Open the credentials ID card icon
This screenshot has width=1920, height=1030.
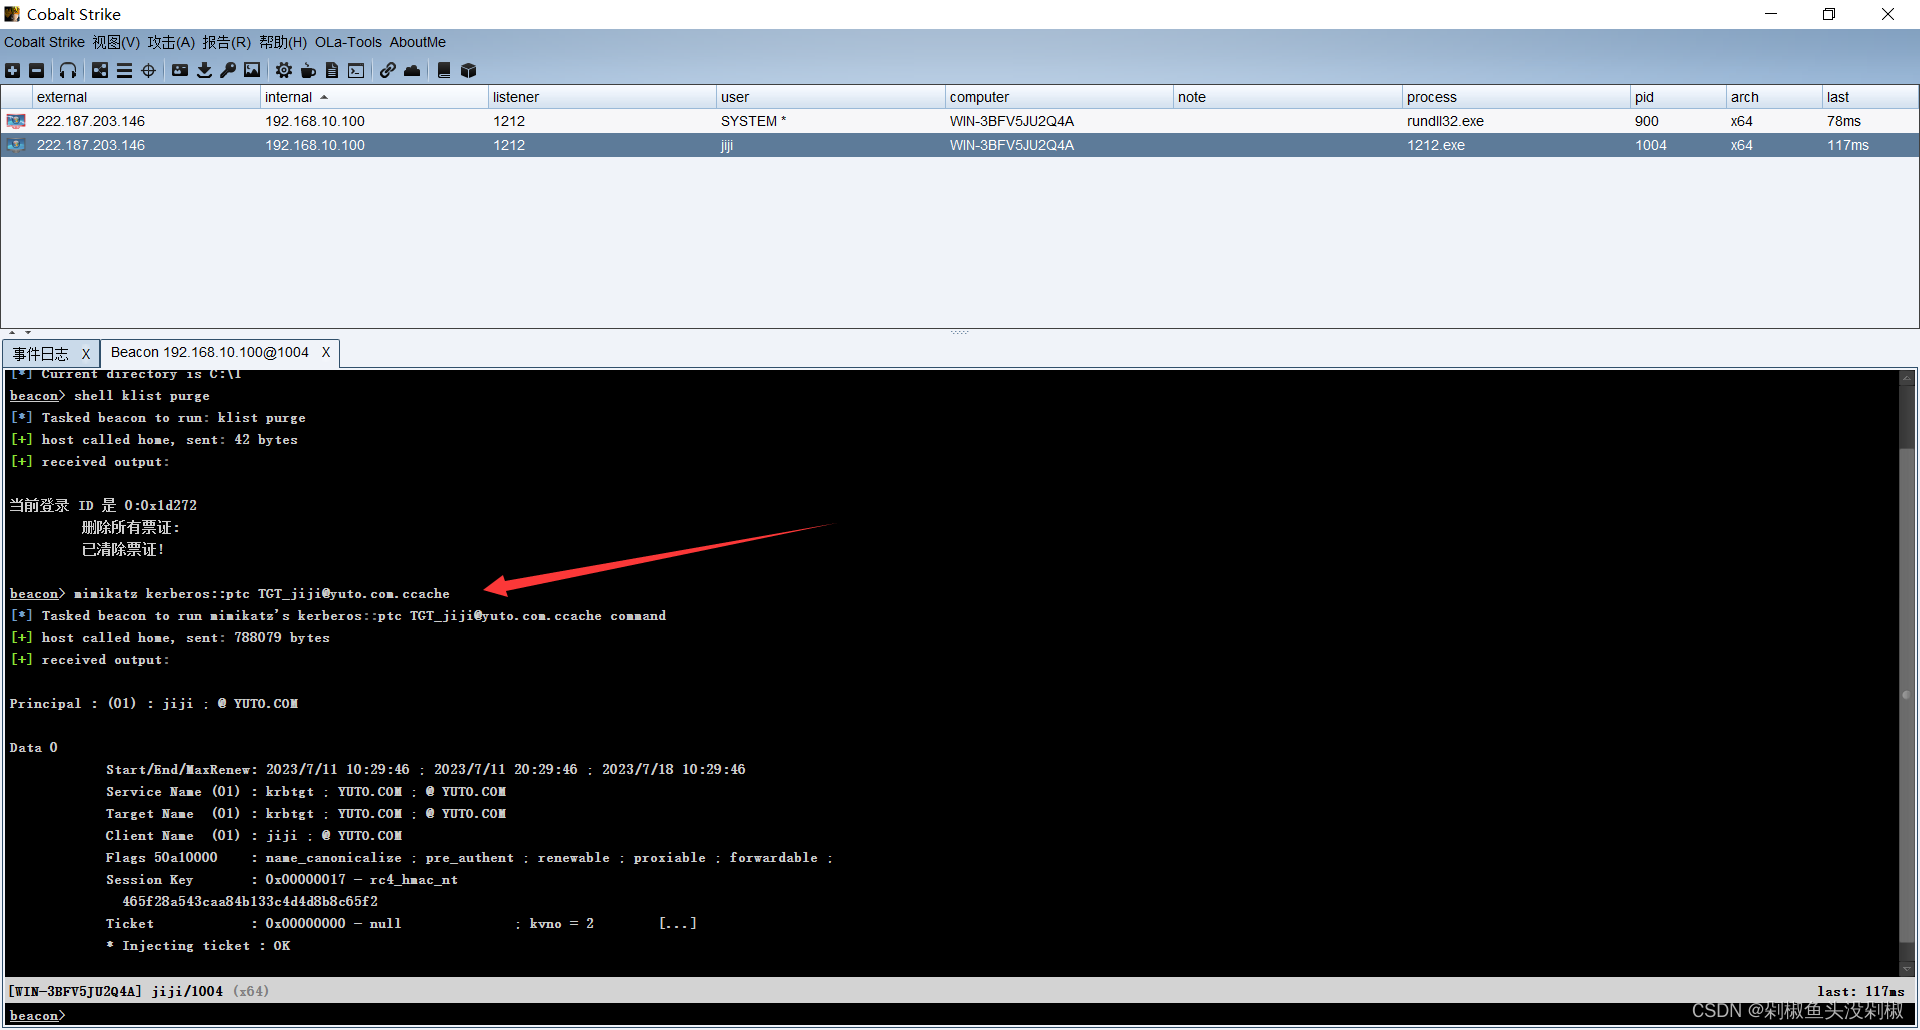(x=180, y=70)
